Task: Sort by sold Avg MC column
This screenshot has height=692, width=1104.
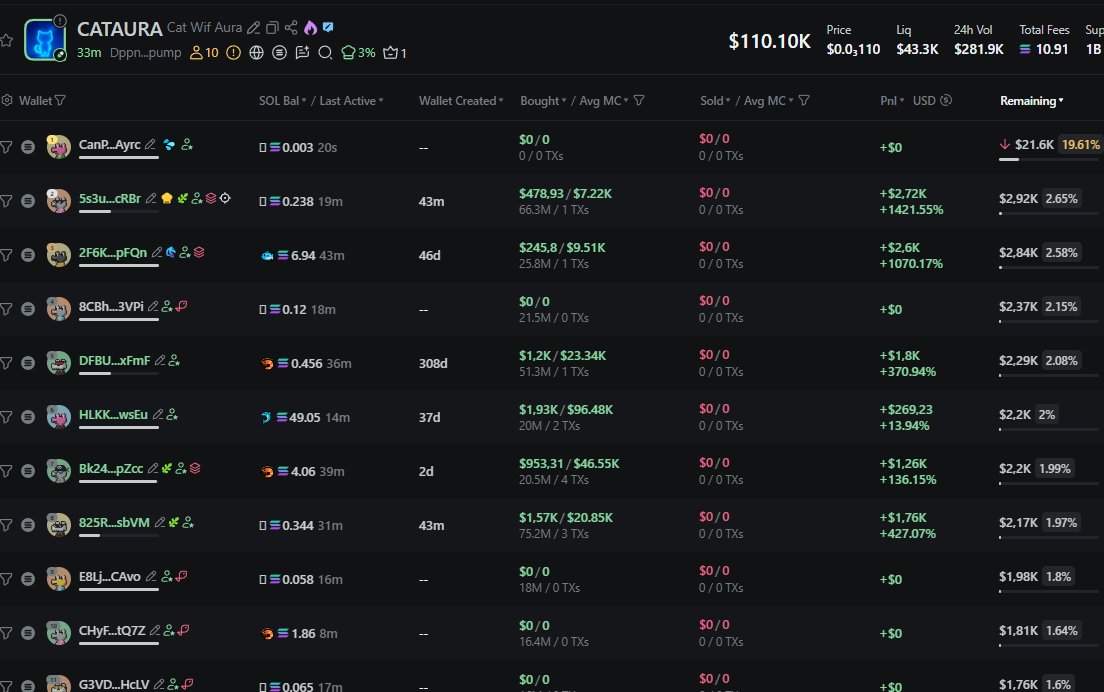Action: [x=769, y=101]
